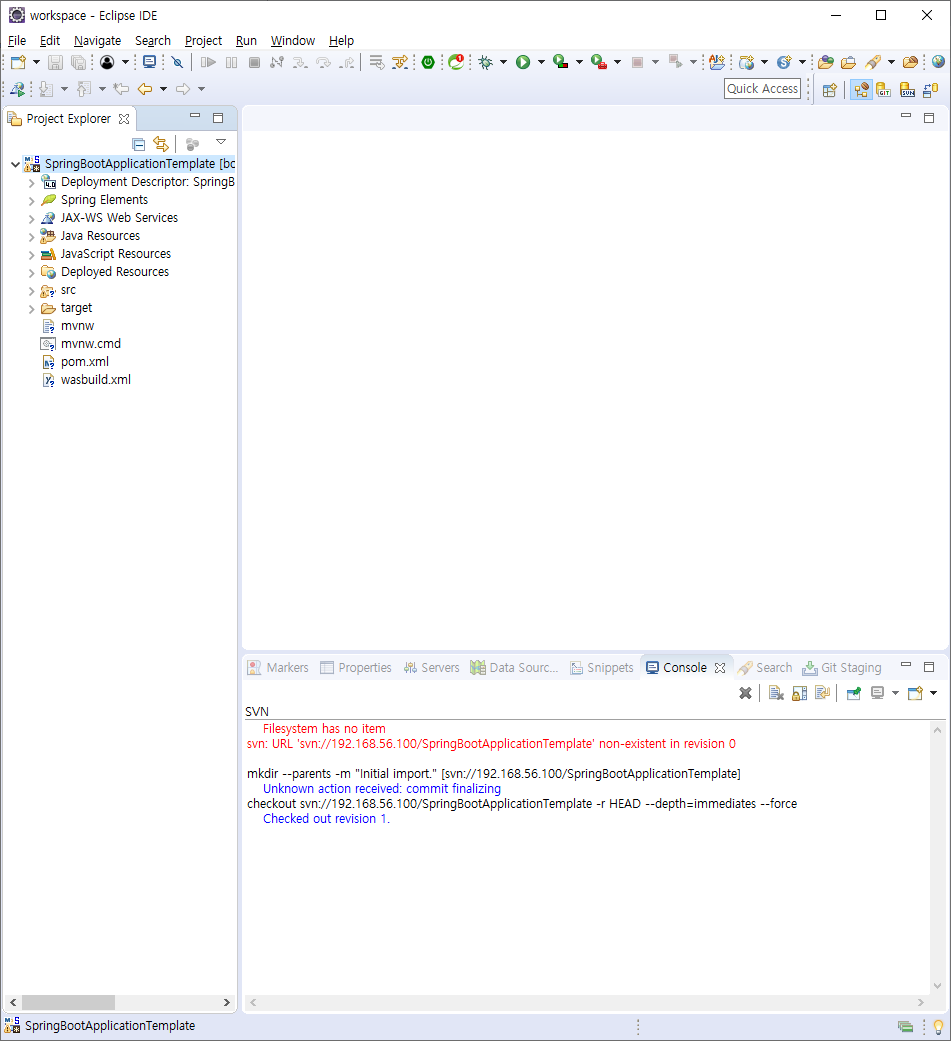This screenshot has width=951, height=1041.
Task: Click the New wizard toolbar icon
Action: pos(18,62)
